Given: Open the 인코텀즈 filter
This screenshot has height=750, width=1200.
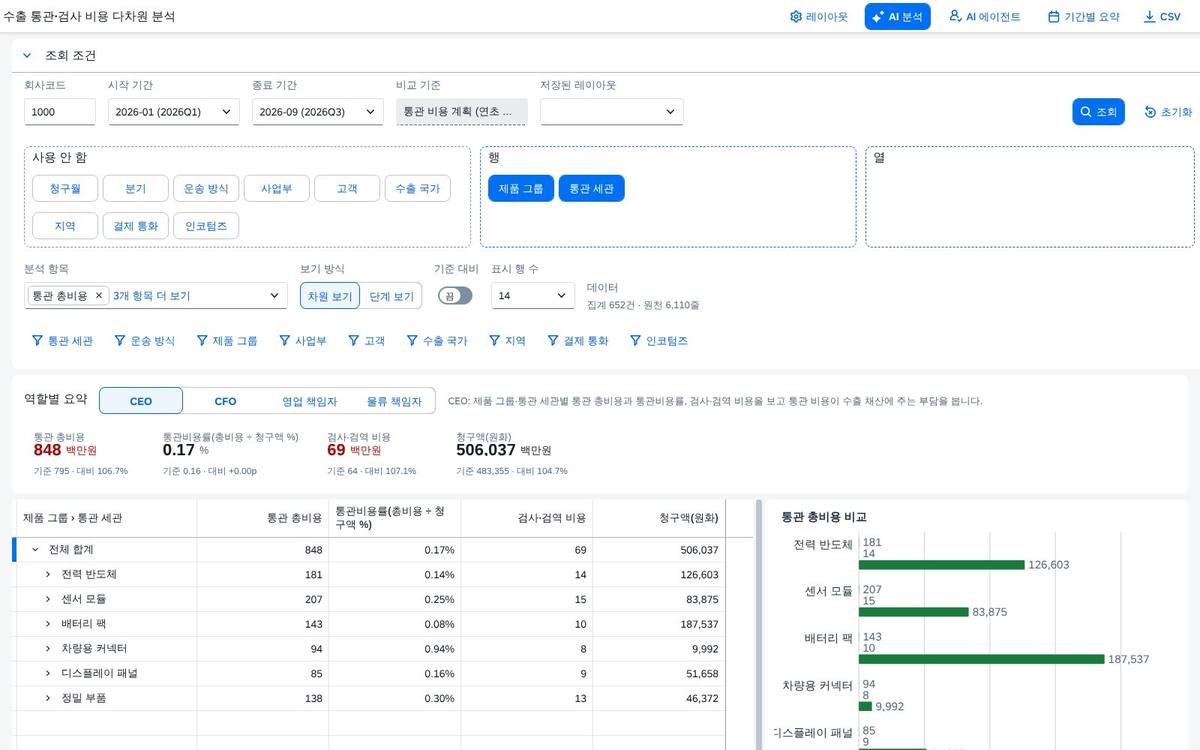Looking at the screenshot, I should click(x=659, y=341).
